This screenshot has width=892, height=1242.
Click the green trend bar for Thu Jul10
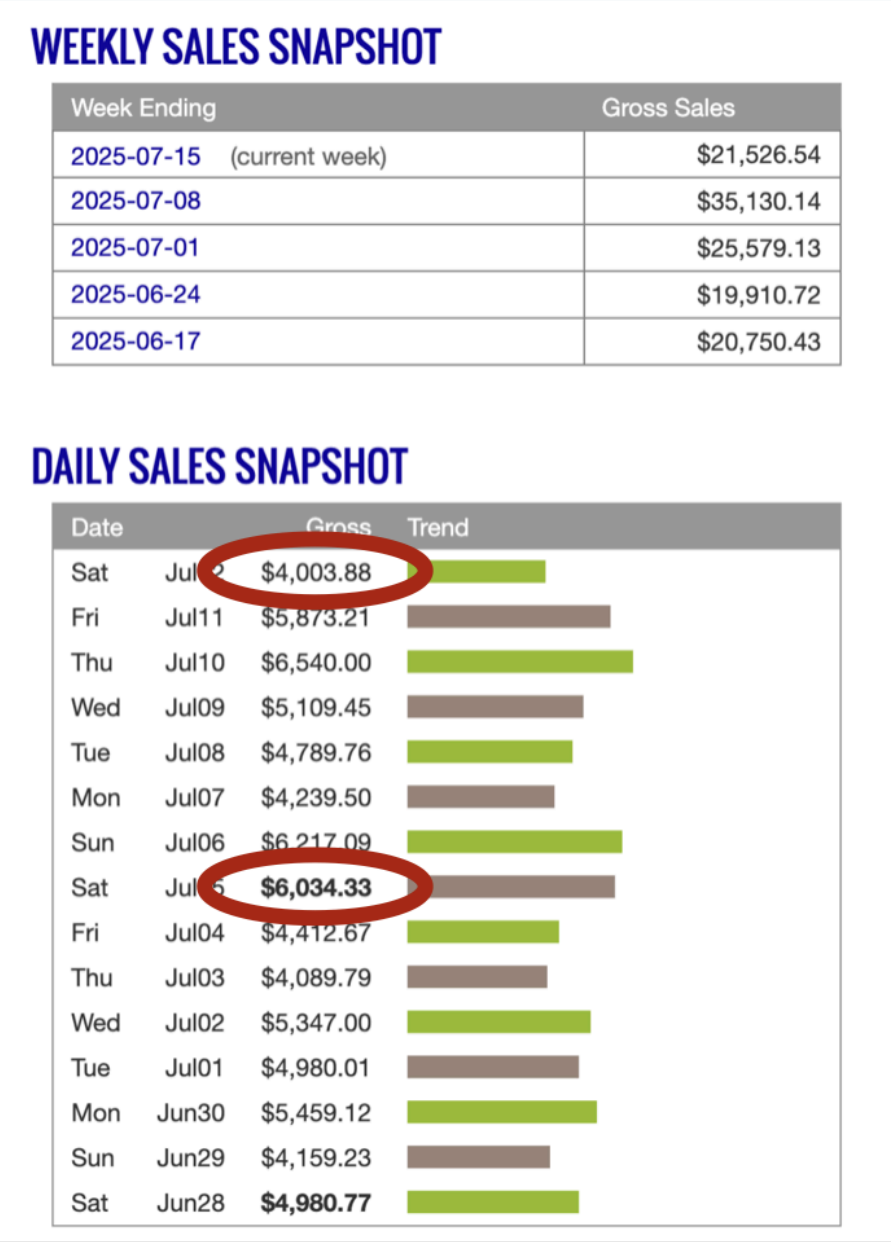tap(520, 662)
